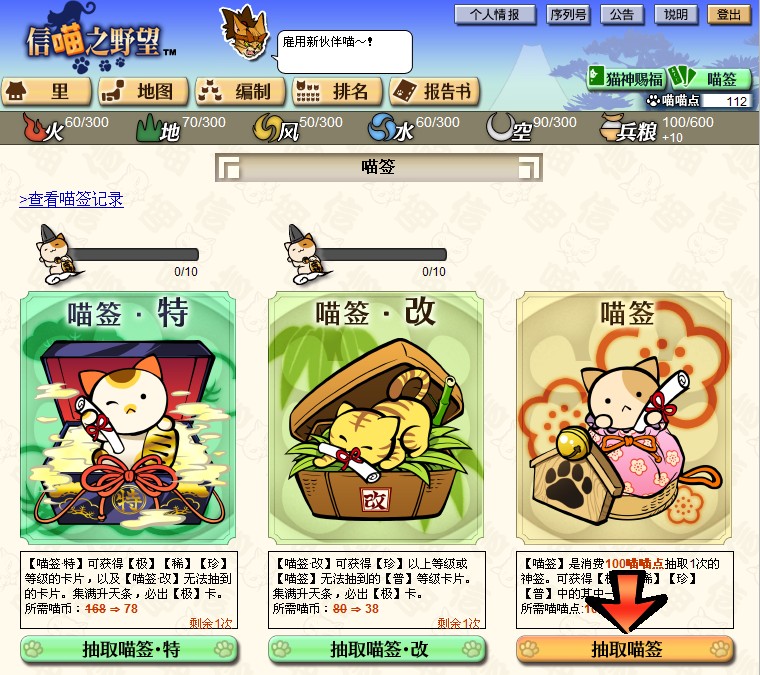Click the earth (地) resource icon
Image resolution: width=760 pixels, height=675 pixels.
[x=148, y=128]
